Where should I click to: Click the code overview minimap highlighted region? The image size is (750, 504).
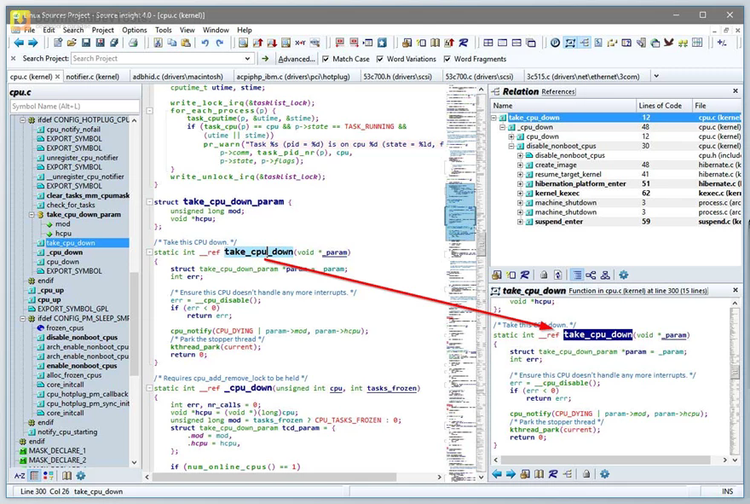coord(460,211)
